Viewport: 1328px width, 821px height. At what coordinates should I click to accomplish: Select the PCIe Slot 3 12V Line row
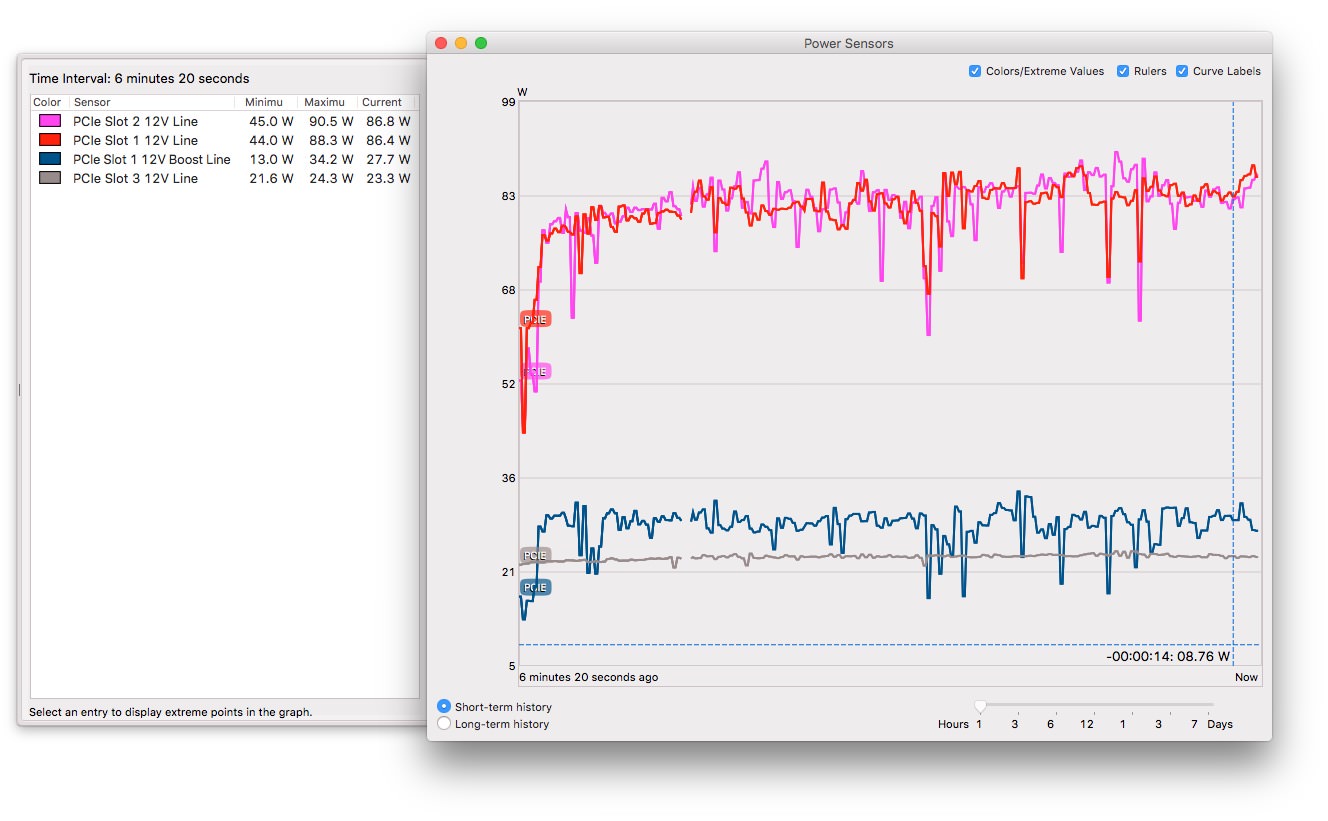click(224, 178)
